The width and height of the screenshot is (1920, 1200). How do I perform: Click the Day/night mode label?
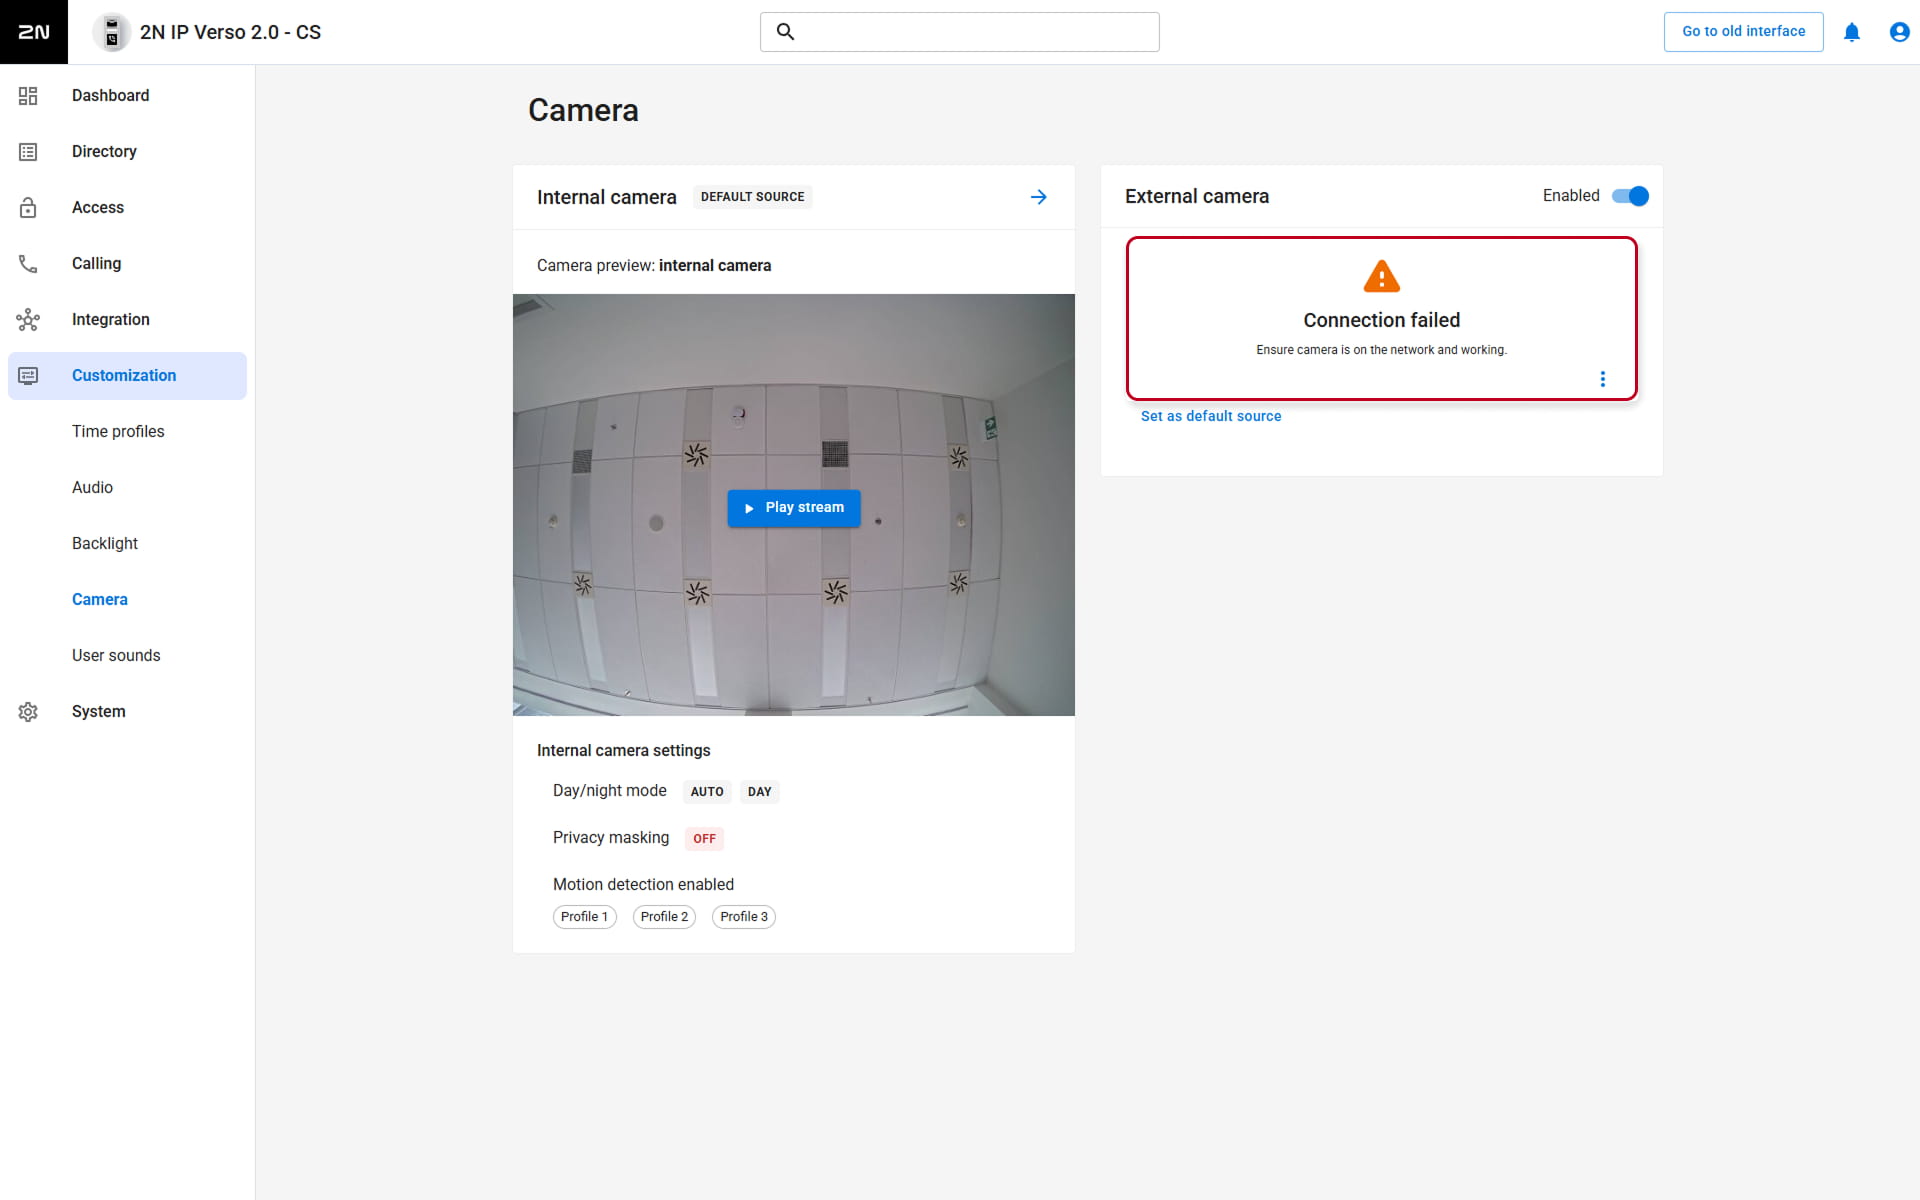coord(610,791)
